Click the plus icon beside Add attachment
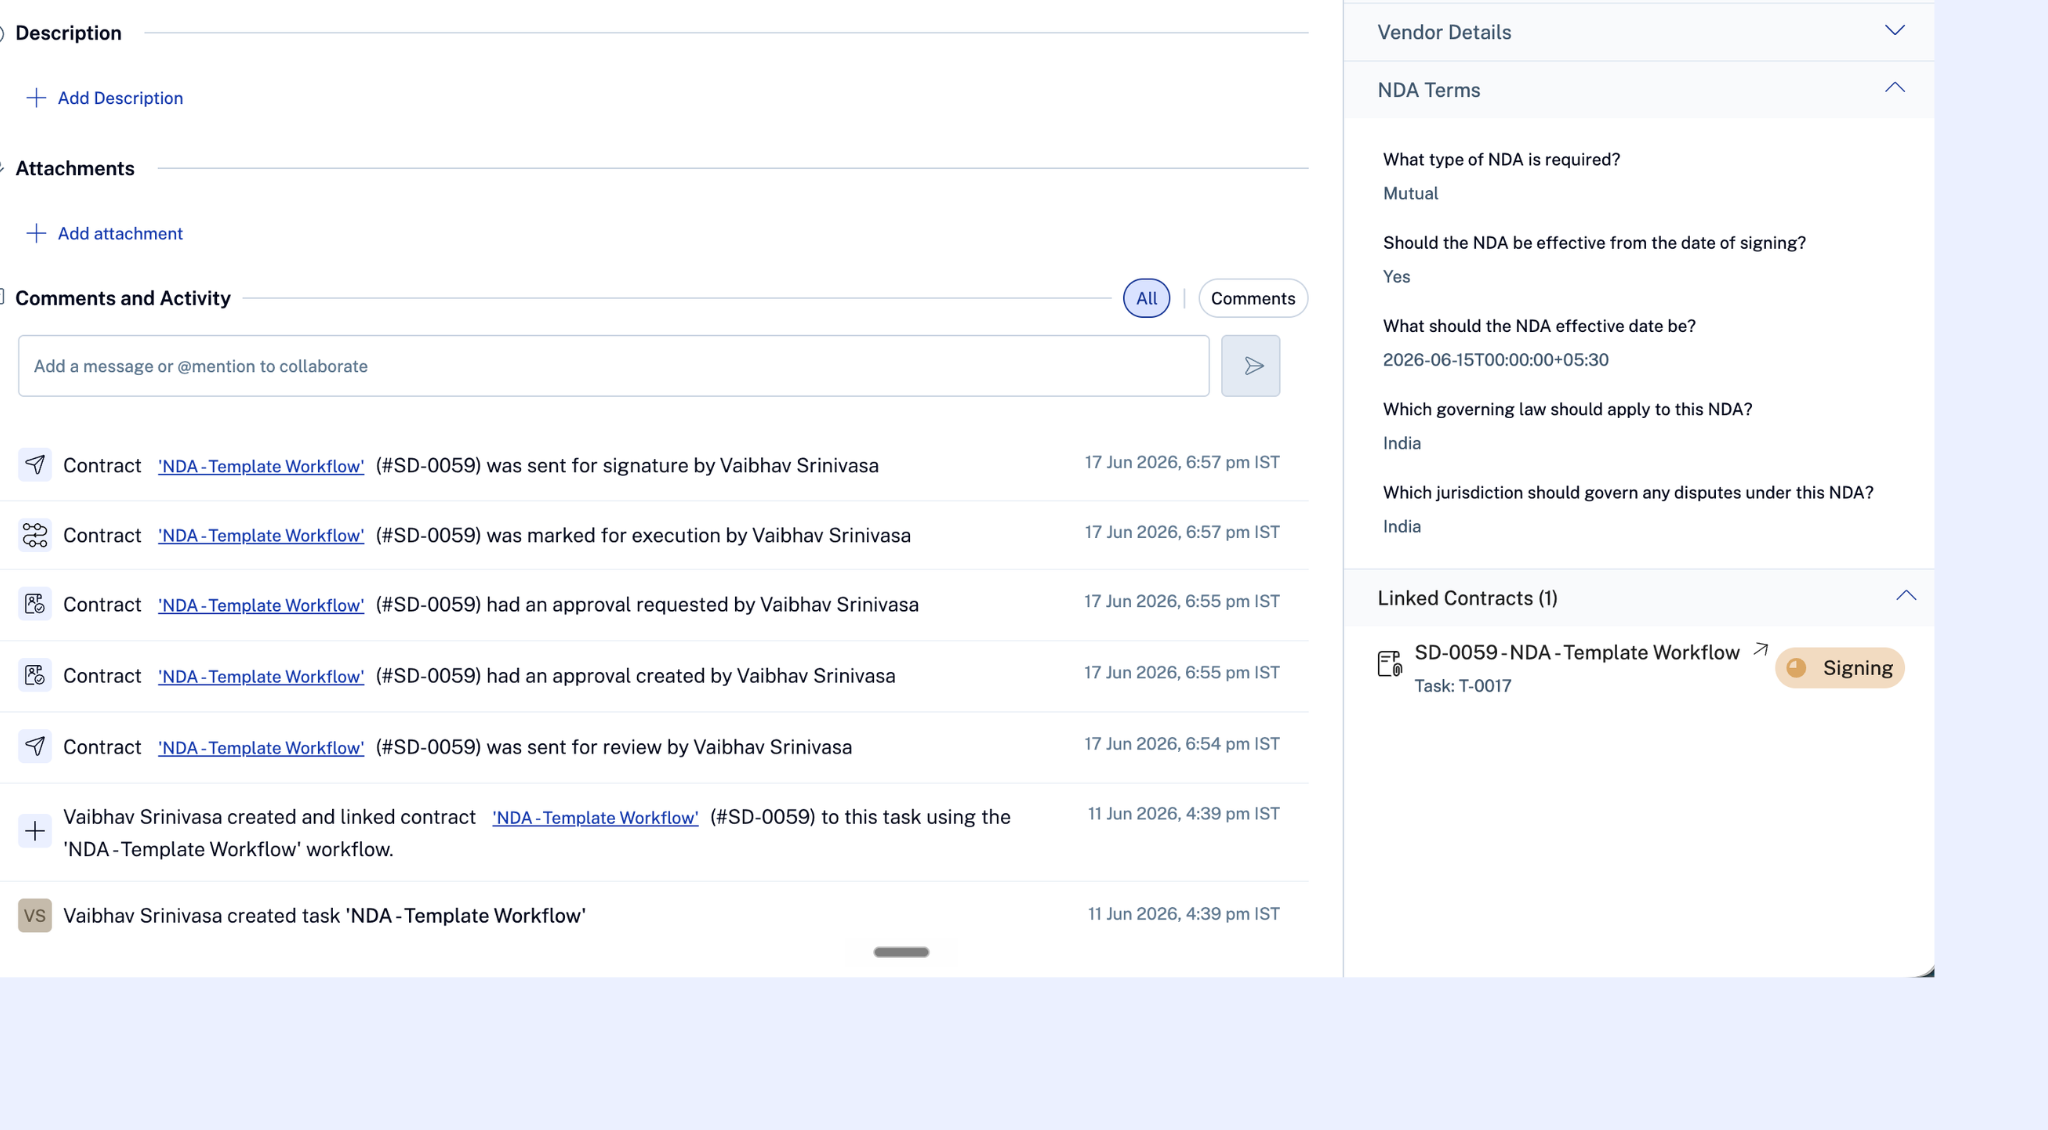The image size is (2048, 1130). pyautogui.click(x=36, y=233)
